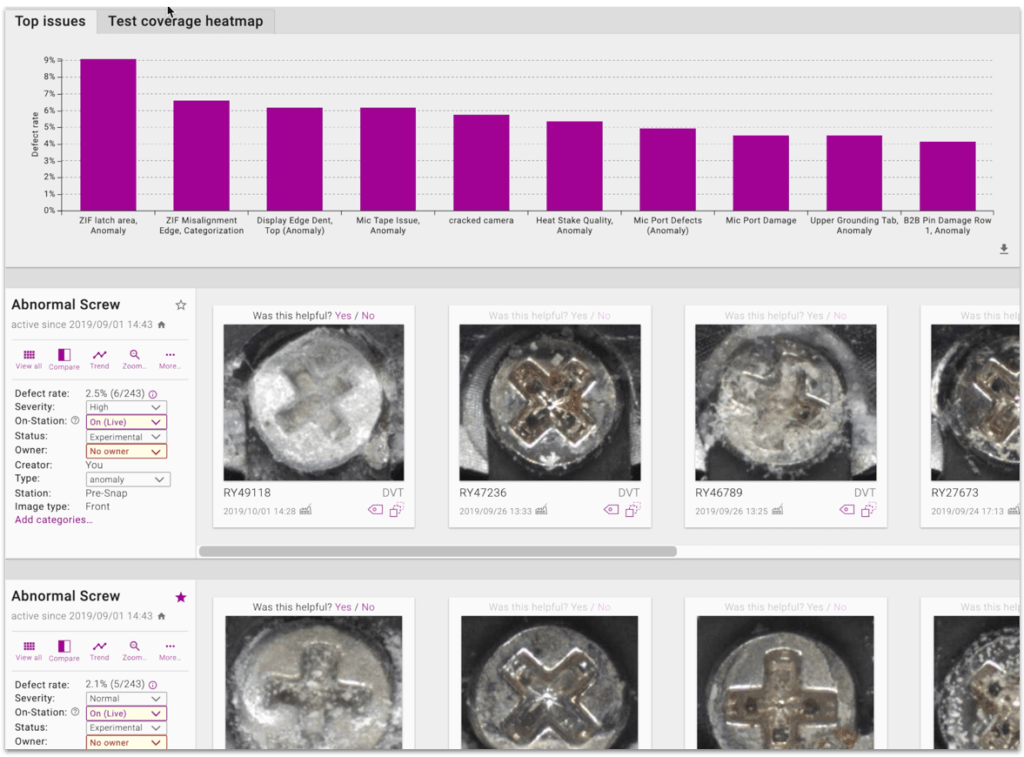The image size is (1024, 757).
Task: Open first panel On-Station dropdown
Action: pos(126,422)
